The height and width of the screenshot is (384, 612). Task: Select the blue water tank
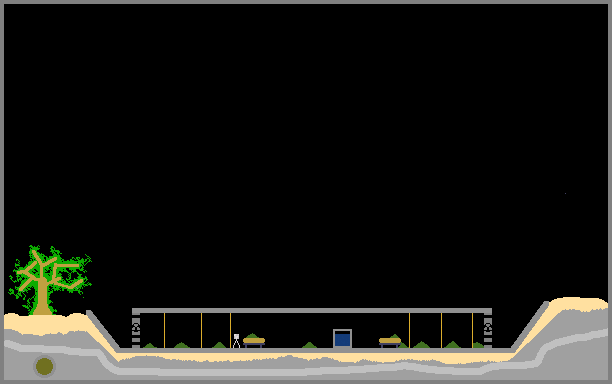coord(342,338)
